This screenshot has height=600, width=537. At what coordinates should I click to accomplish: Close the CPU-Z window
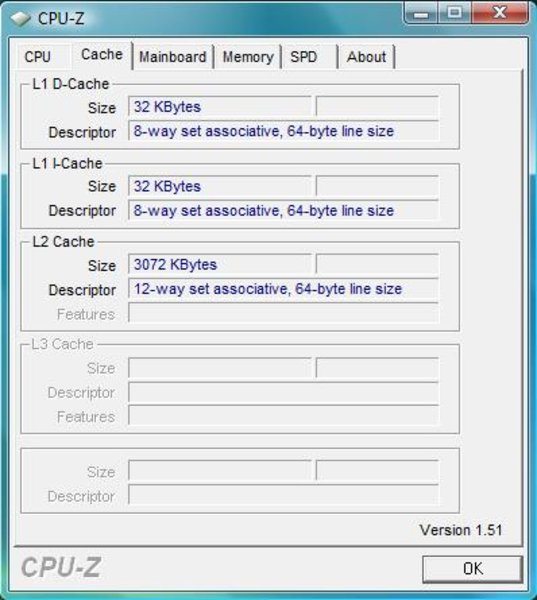(500, 13)
